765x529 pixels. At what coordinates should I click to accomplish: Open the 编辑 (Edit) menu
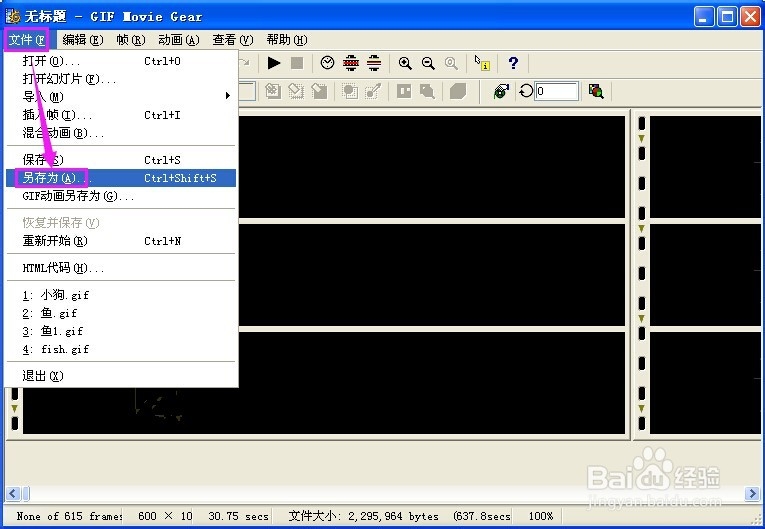[x=82, y=40]
